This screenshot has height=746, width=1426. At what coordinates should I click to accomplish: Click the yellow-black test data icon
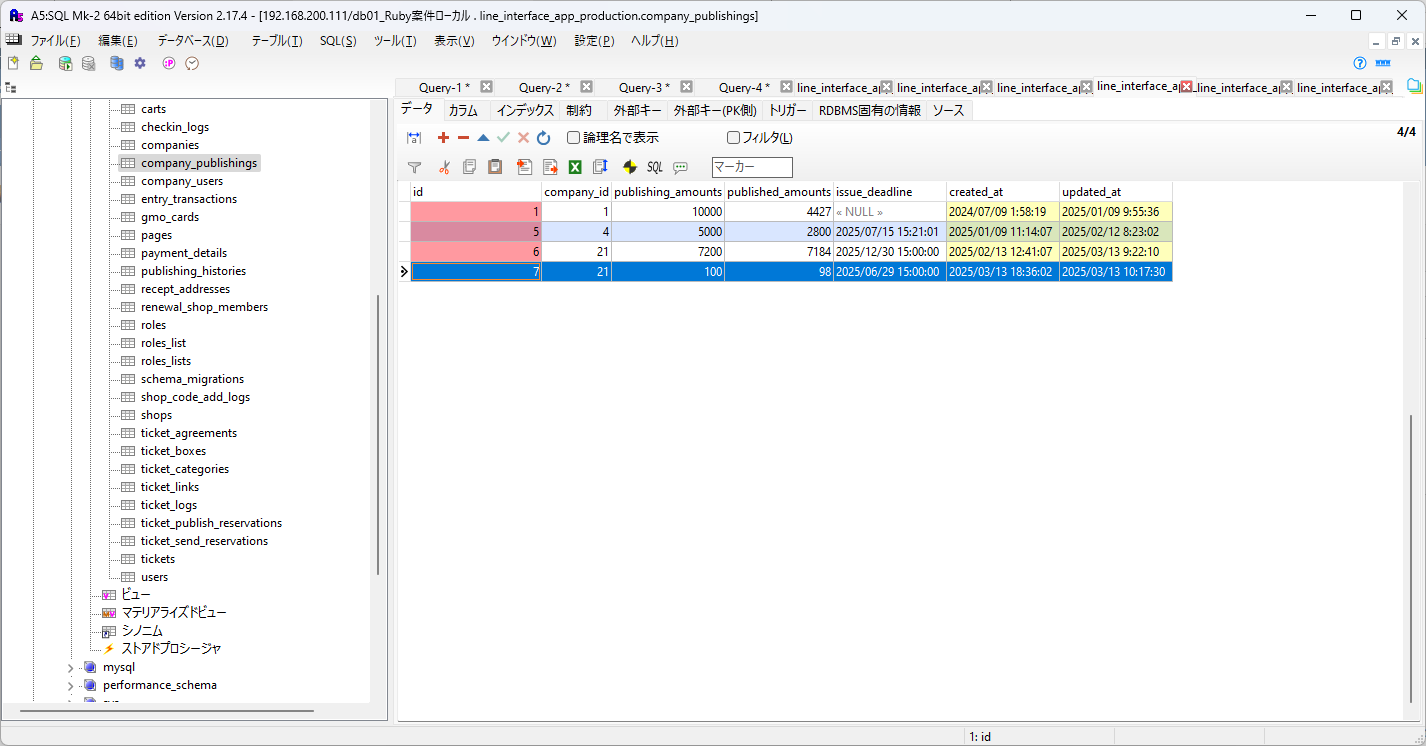630,167
